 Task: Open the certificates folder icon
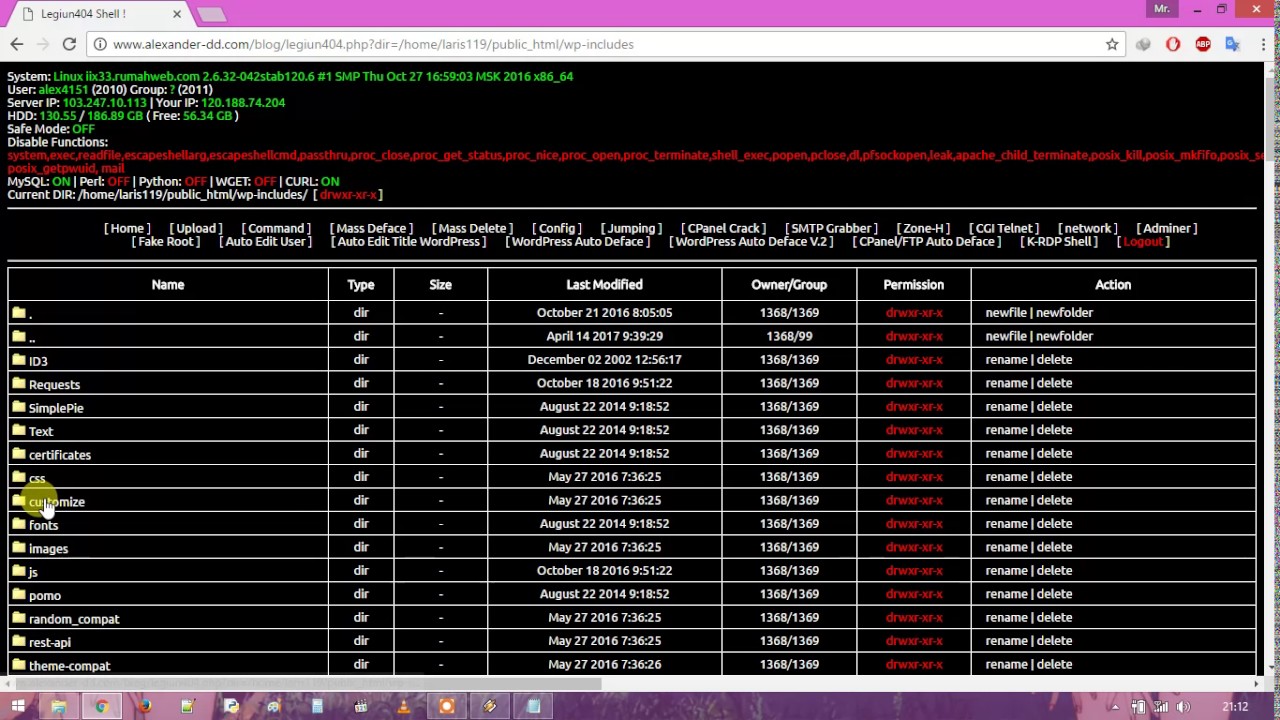[x=19, y=454]
